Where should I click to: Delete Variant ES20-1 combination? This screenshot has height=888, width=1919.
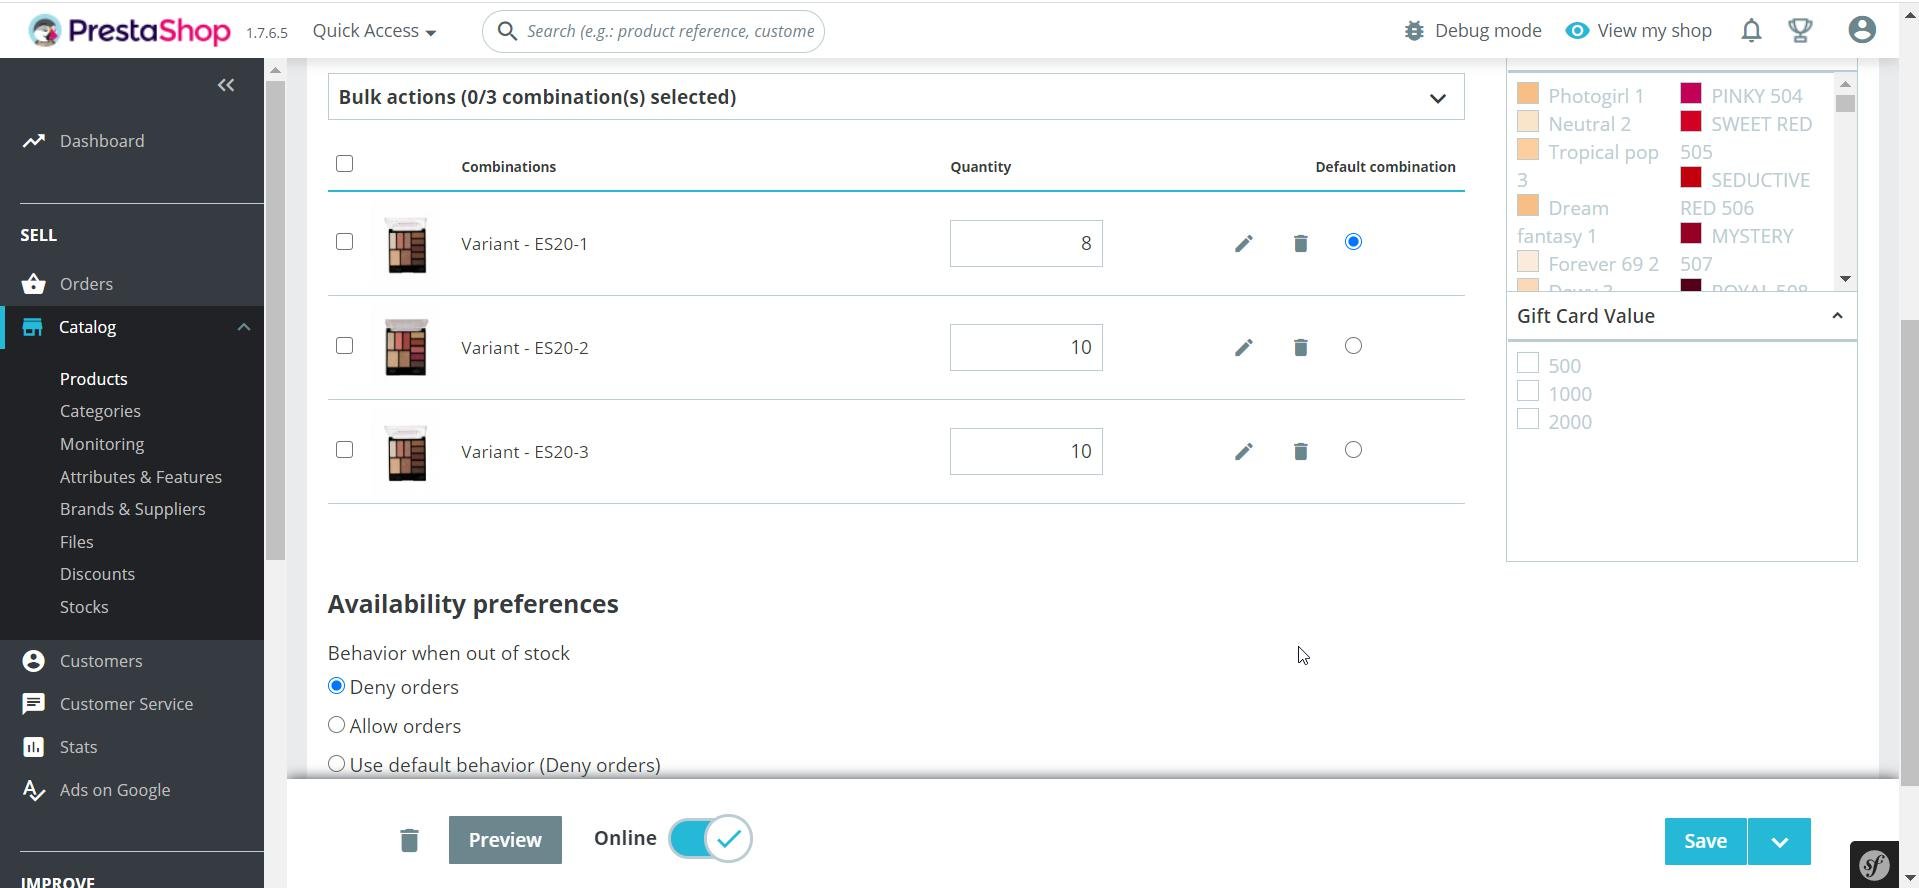coord(1300,244)
